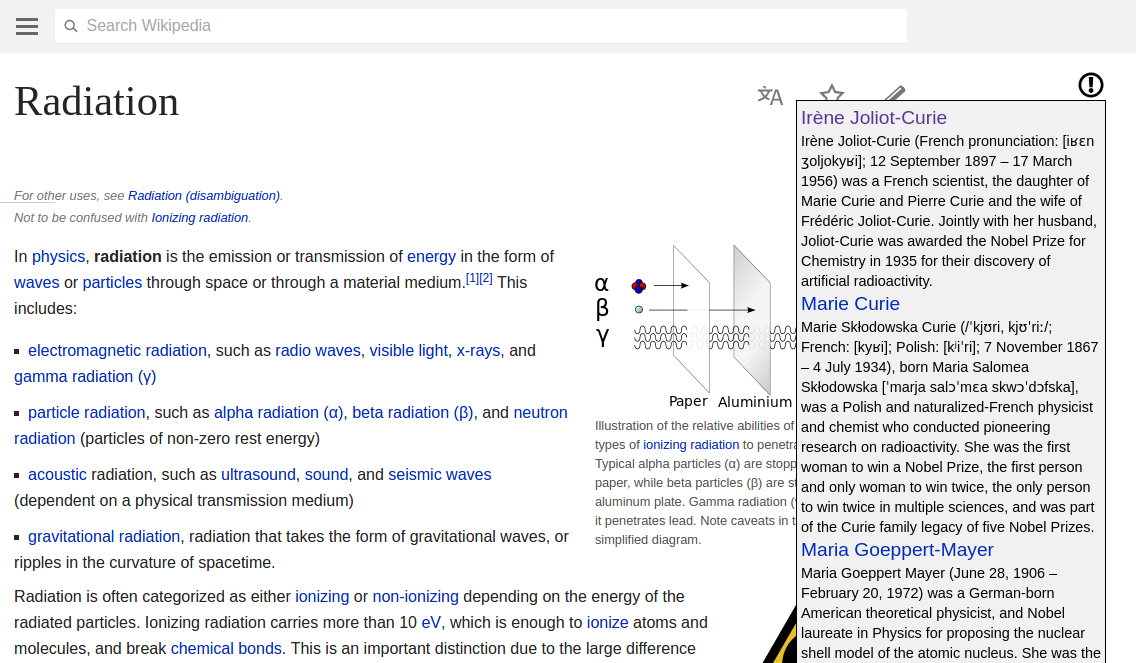Image resolution: width=1136 pixels, height=663 pixels.
Task: Add page to watchlist star icon
Action: click(x=832, y=92)
